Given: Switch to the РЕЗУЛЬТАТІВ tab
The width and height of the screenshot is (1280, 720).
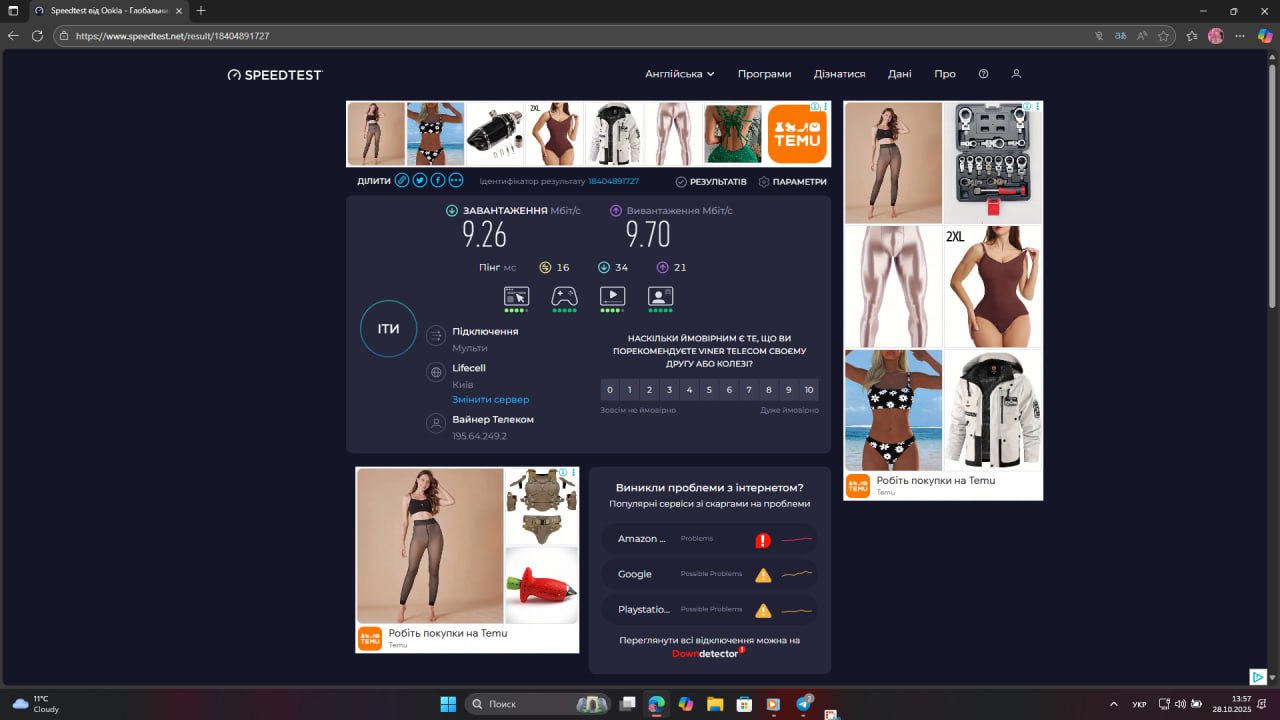Looking at the screenshot, I should tap(711, 182).
